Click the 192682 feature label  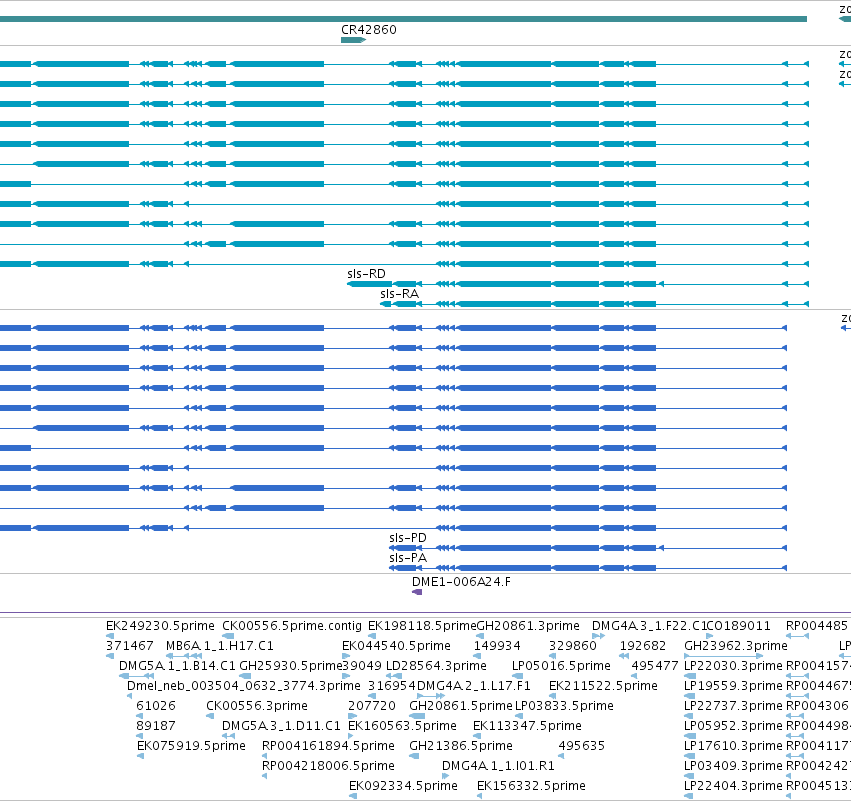click(643, 646)
